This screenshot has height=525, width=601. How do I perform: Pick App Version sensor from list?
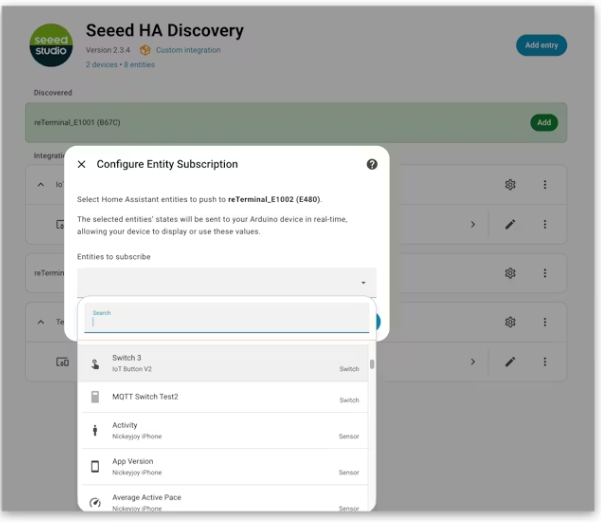tap(225, 466)
